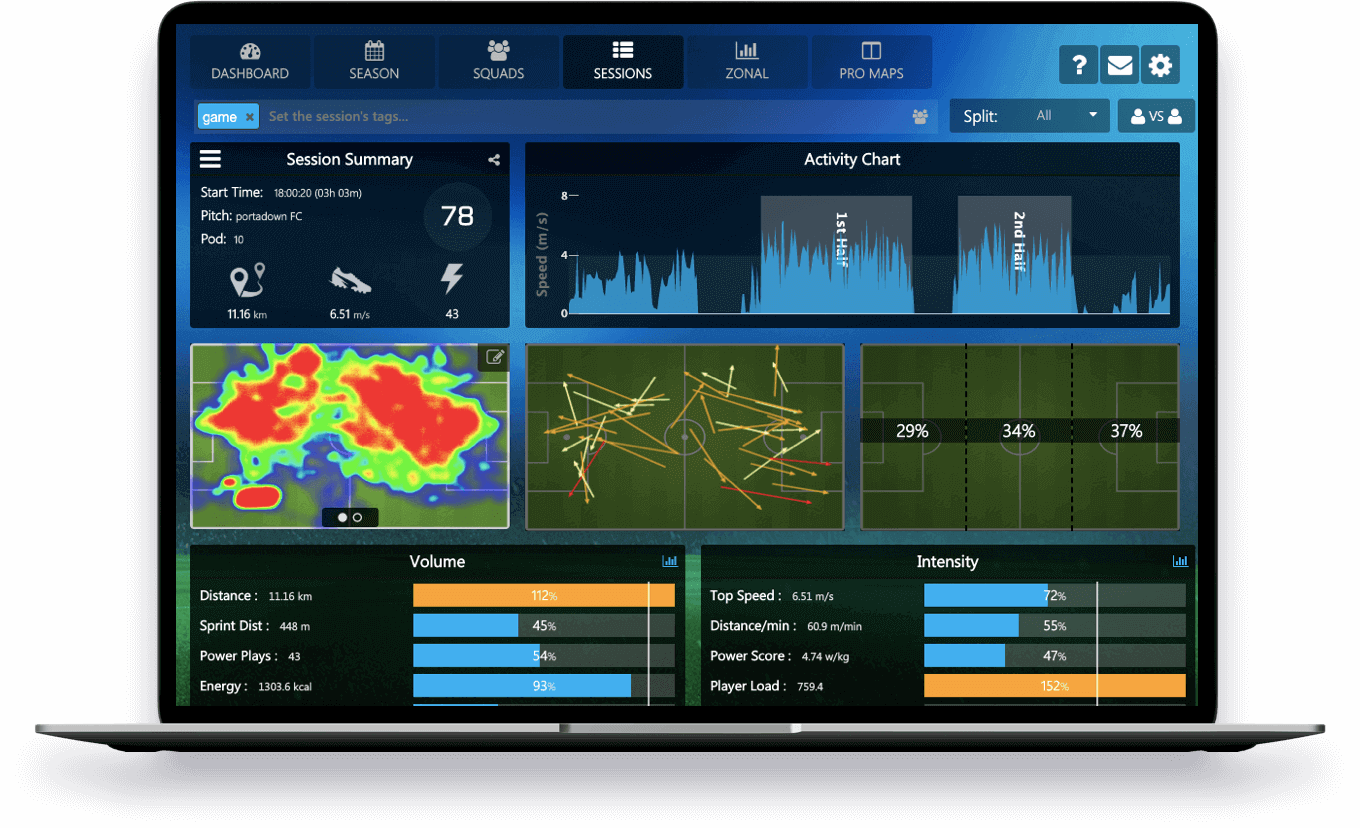This screenshot has height=828, width=1360.
Task: Click the Pod 10 value
Action: 239,240
